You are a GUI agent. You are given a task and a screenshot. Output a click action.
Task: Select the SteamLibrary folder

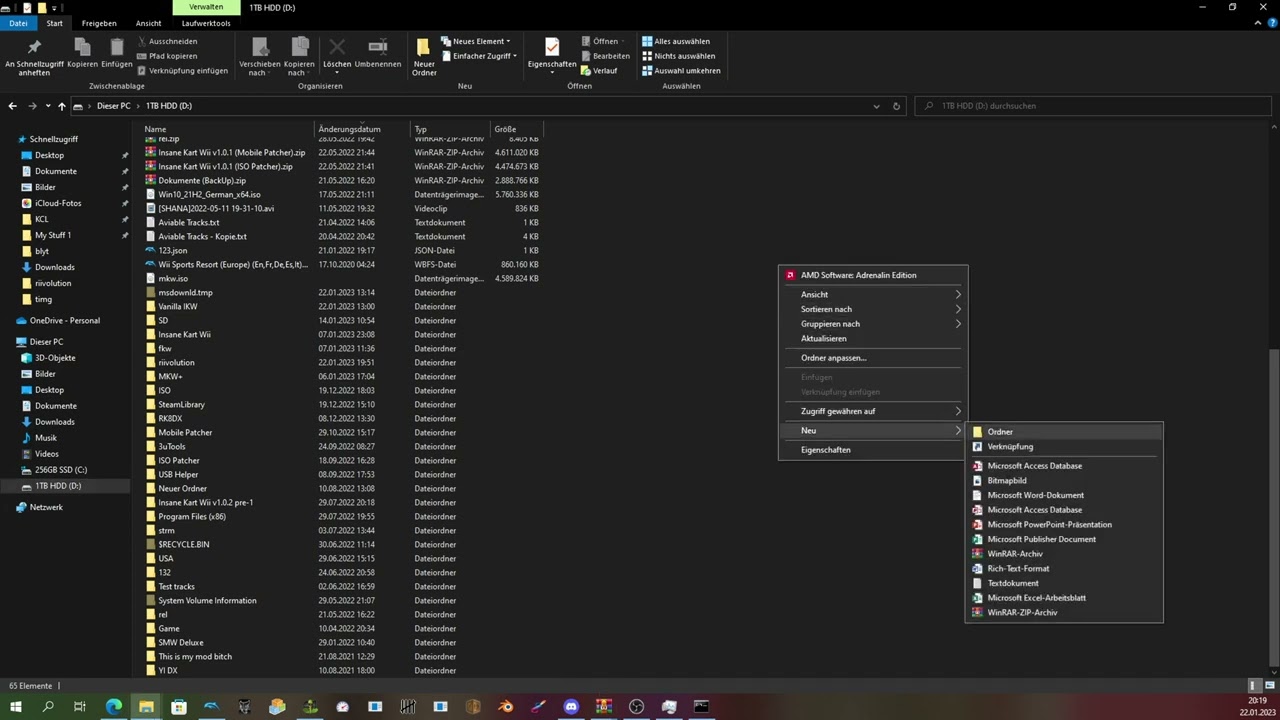[x=181, y=405]
